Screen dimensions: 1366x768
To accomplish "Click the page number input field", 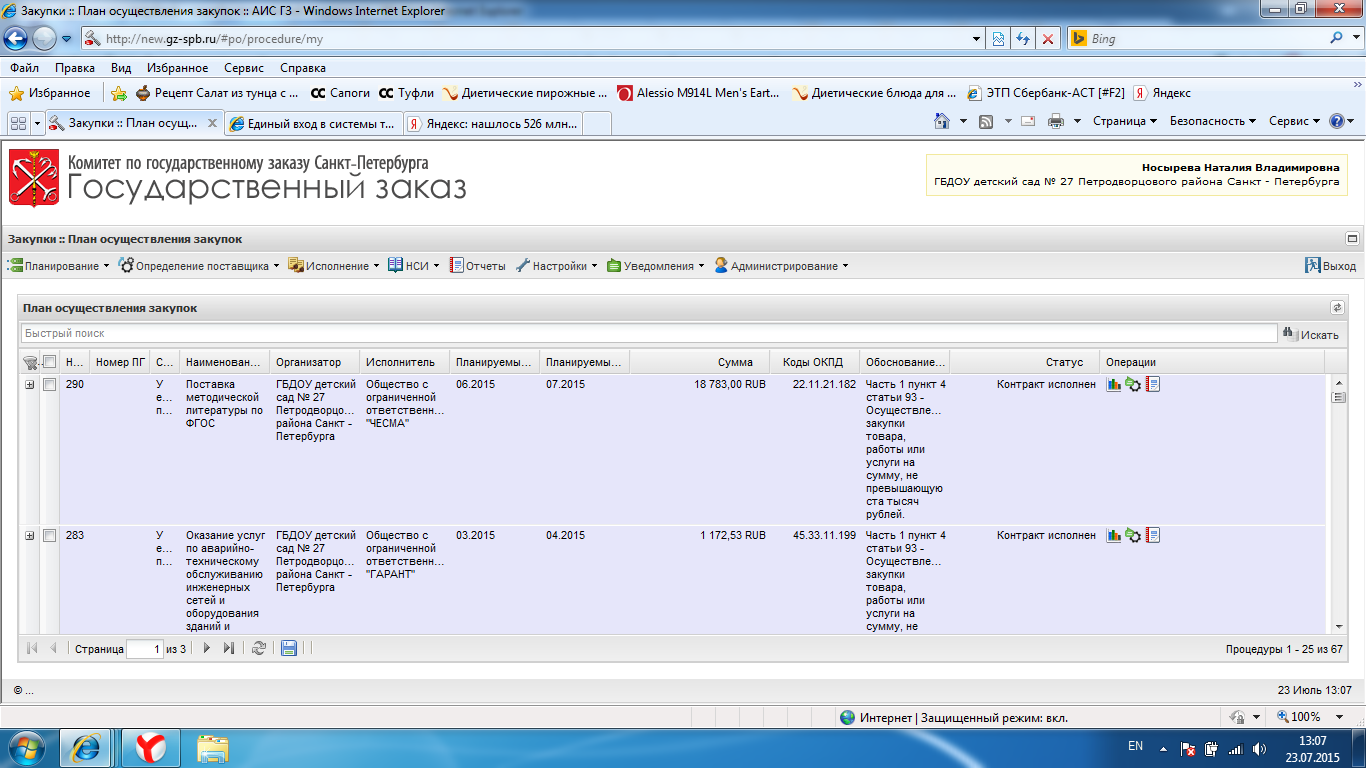I will click(x=145, y=649).
